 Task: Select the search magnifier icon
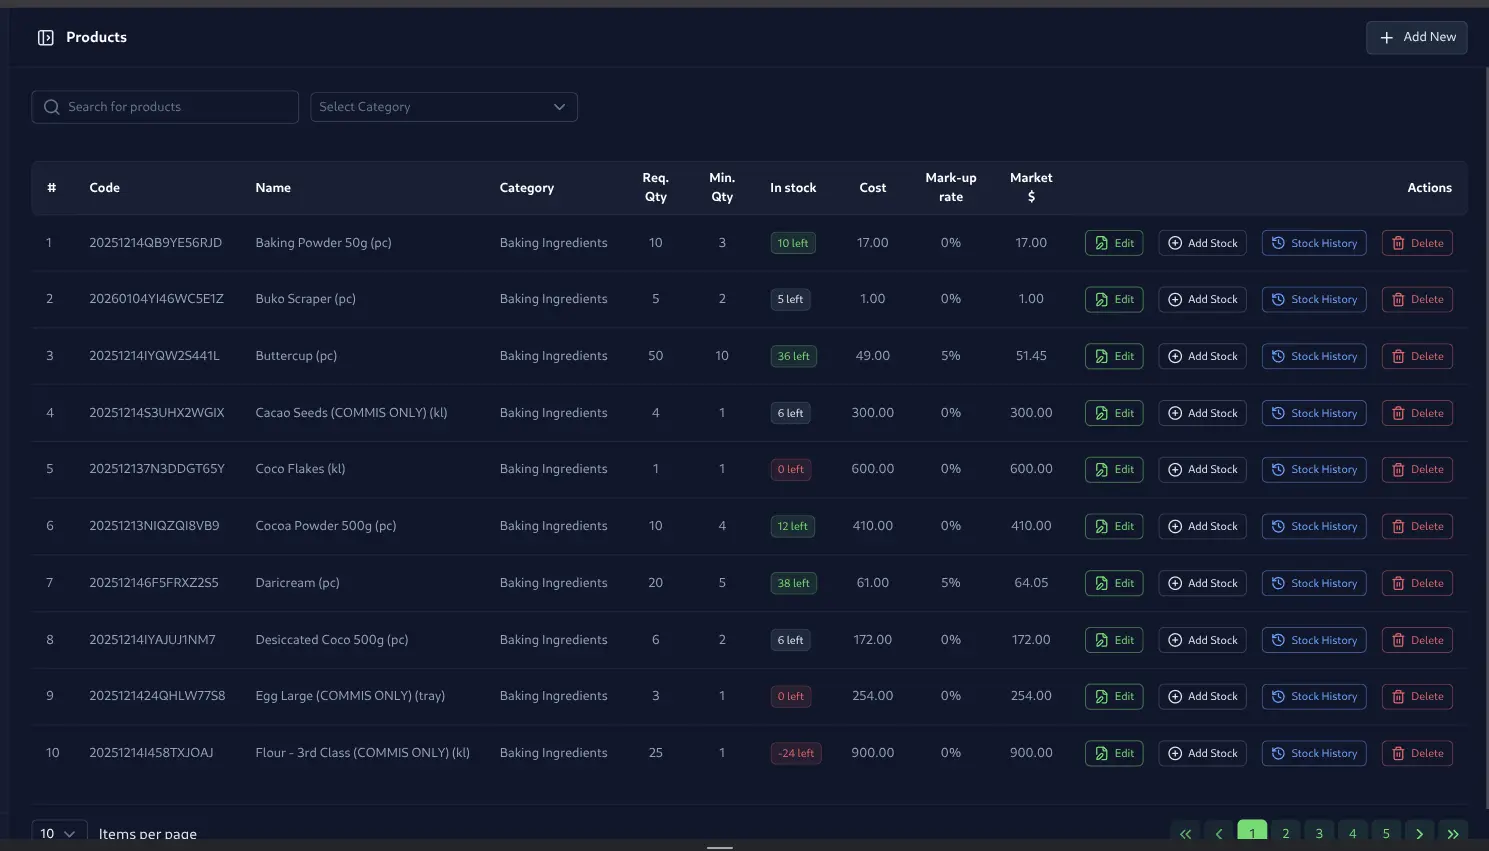[x=51, y=106]
